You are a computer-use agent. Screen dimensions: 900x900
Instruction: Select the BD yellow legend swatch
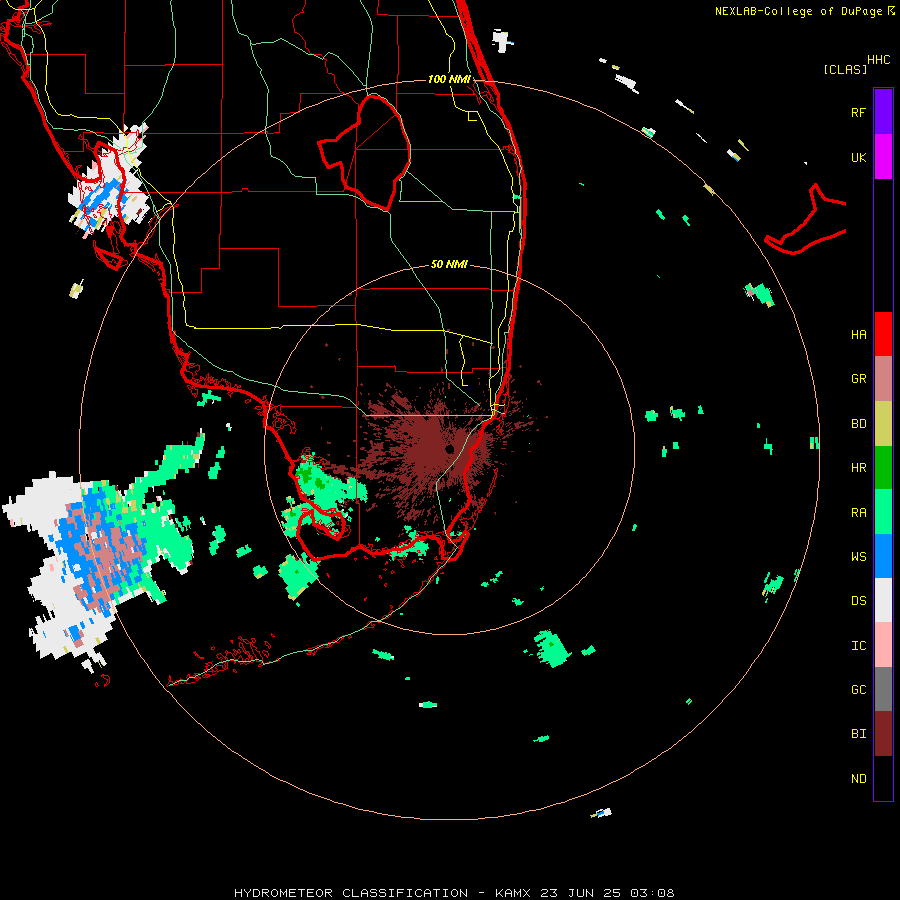point(883,424)
